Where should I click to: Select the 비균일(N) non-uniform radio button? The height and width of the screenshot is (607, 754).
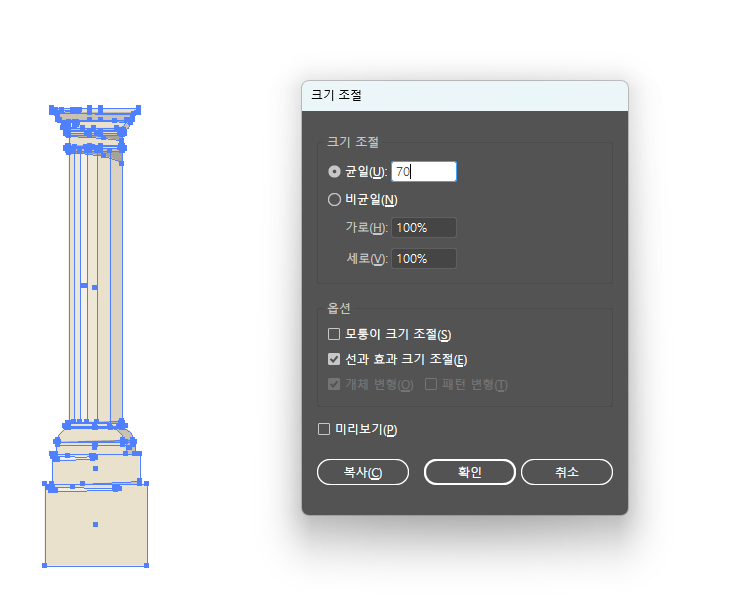[334, 200]
